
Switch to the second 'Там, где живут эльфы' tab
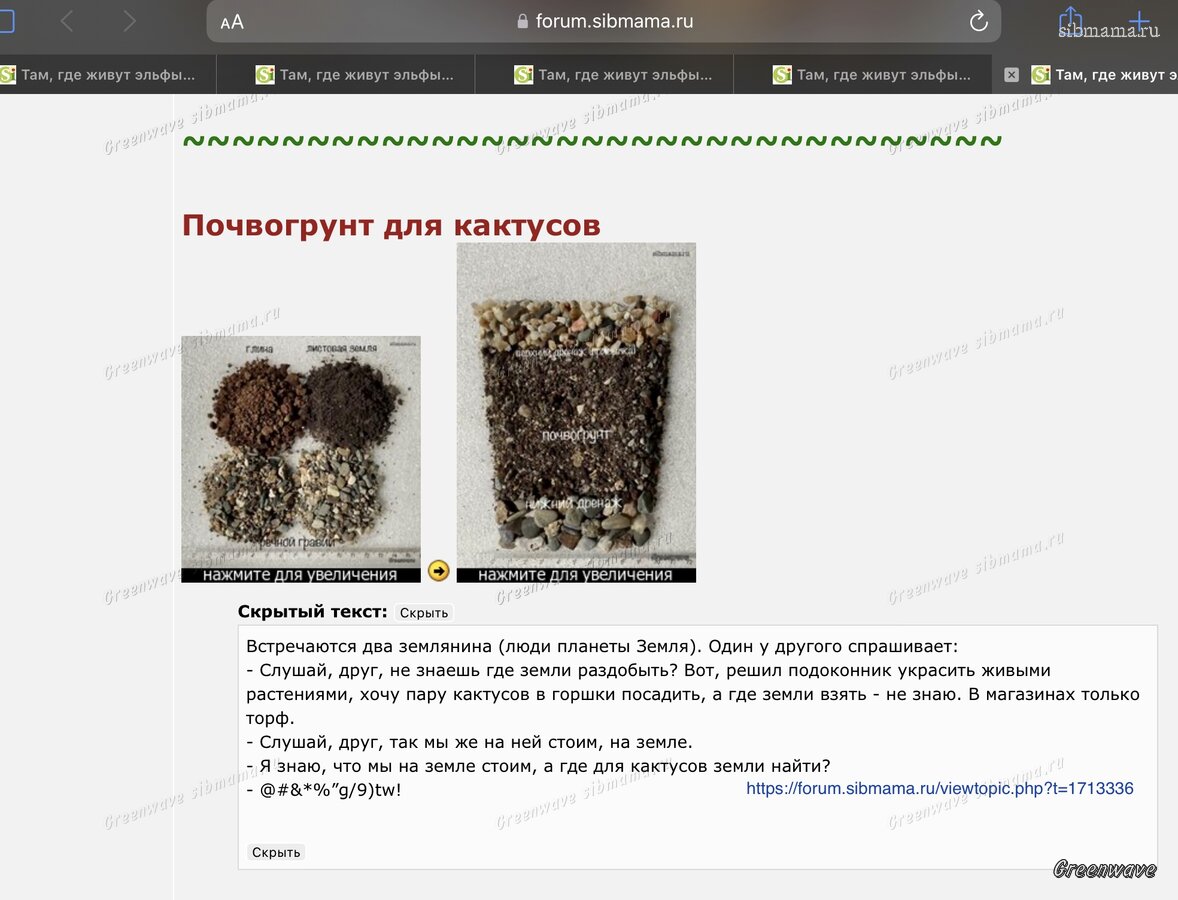[346, 74]
